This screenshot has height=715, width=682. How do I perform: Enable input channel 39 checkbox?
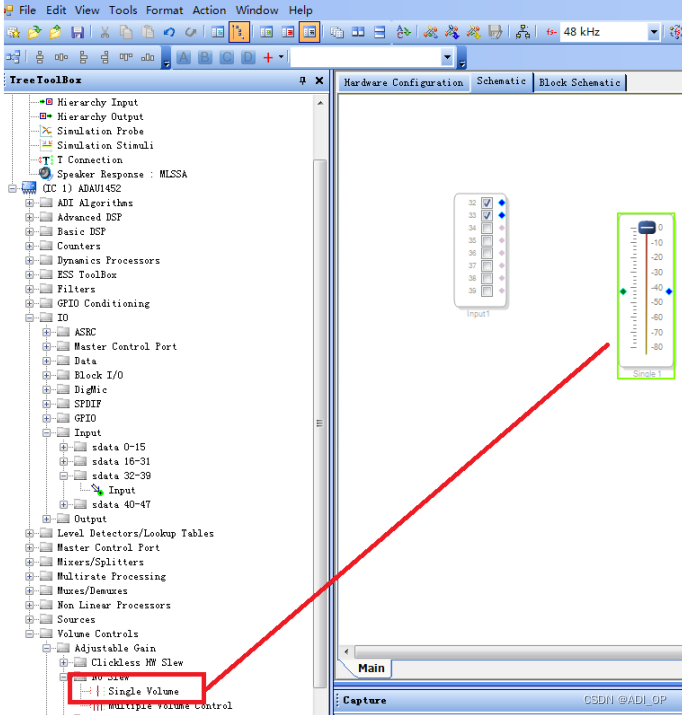tap(487, 290)
